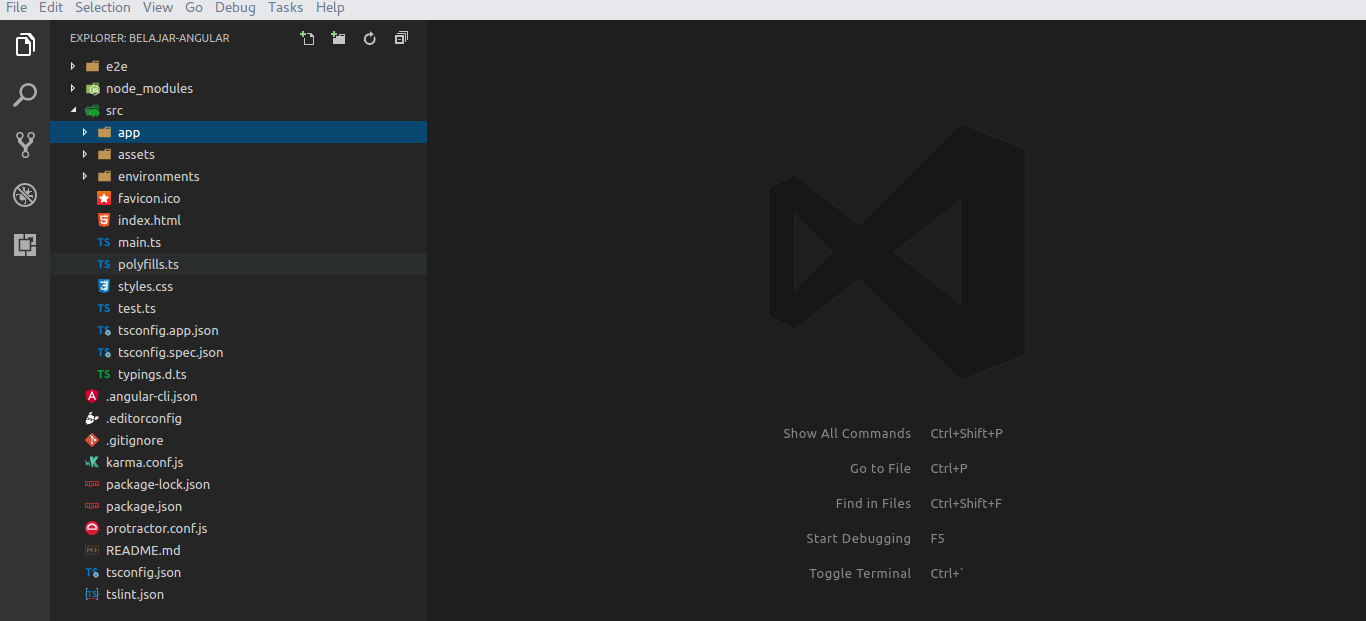This screenshot has width=1366, height=621.
Task: Open the Edit menu
Action: tap(51, 8)
